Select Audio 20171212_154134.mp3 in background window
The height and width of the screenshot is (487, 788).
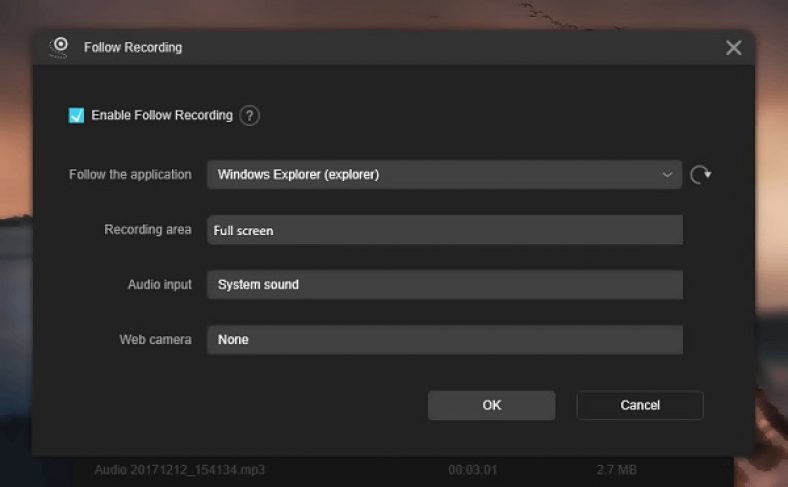[179, 470]
